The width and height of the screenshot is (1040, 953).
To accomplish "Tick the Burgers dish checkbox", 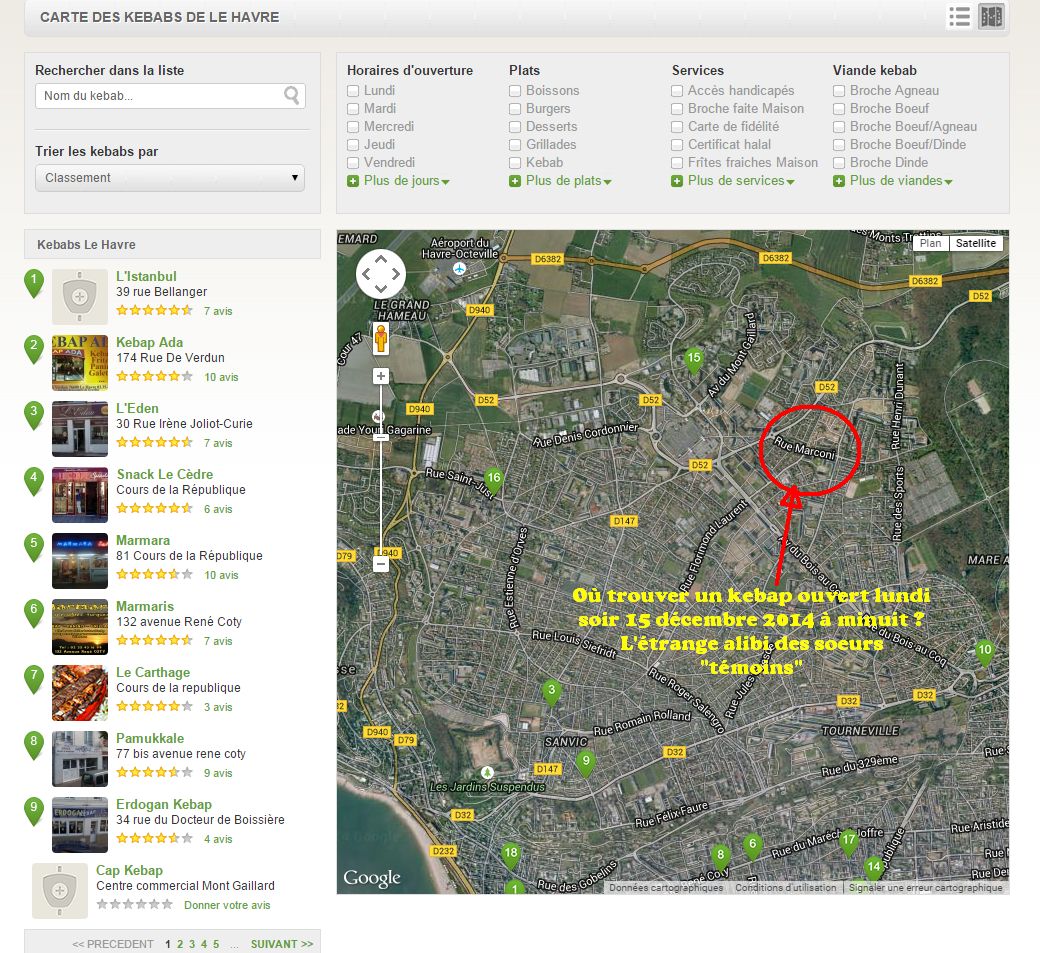I will tap(515, 108).
